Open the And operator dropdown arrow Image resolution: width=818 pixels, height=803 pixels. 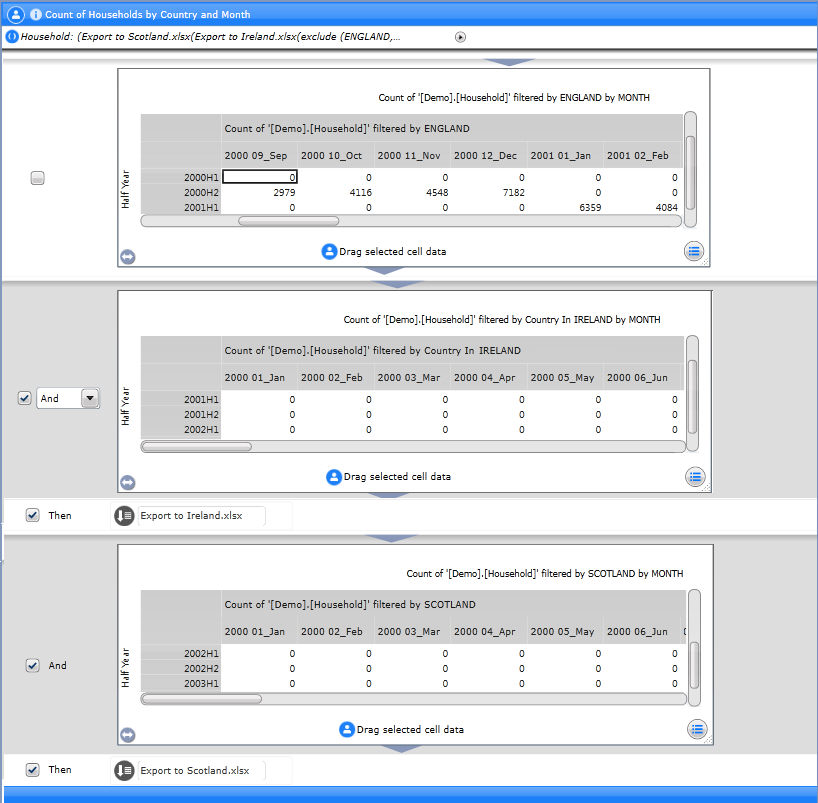tap(90, 398)
